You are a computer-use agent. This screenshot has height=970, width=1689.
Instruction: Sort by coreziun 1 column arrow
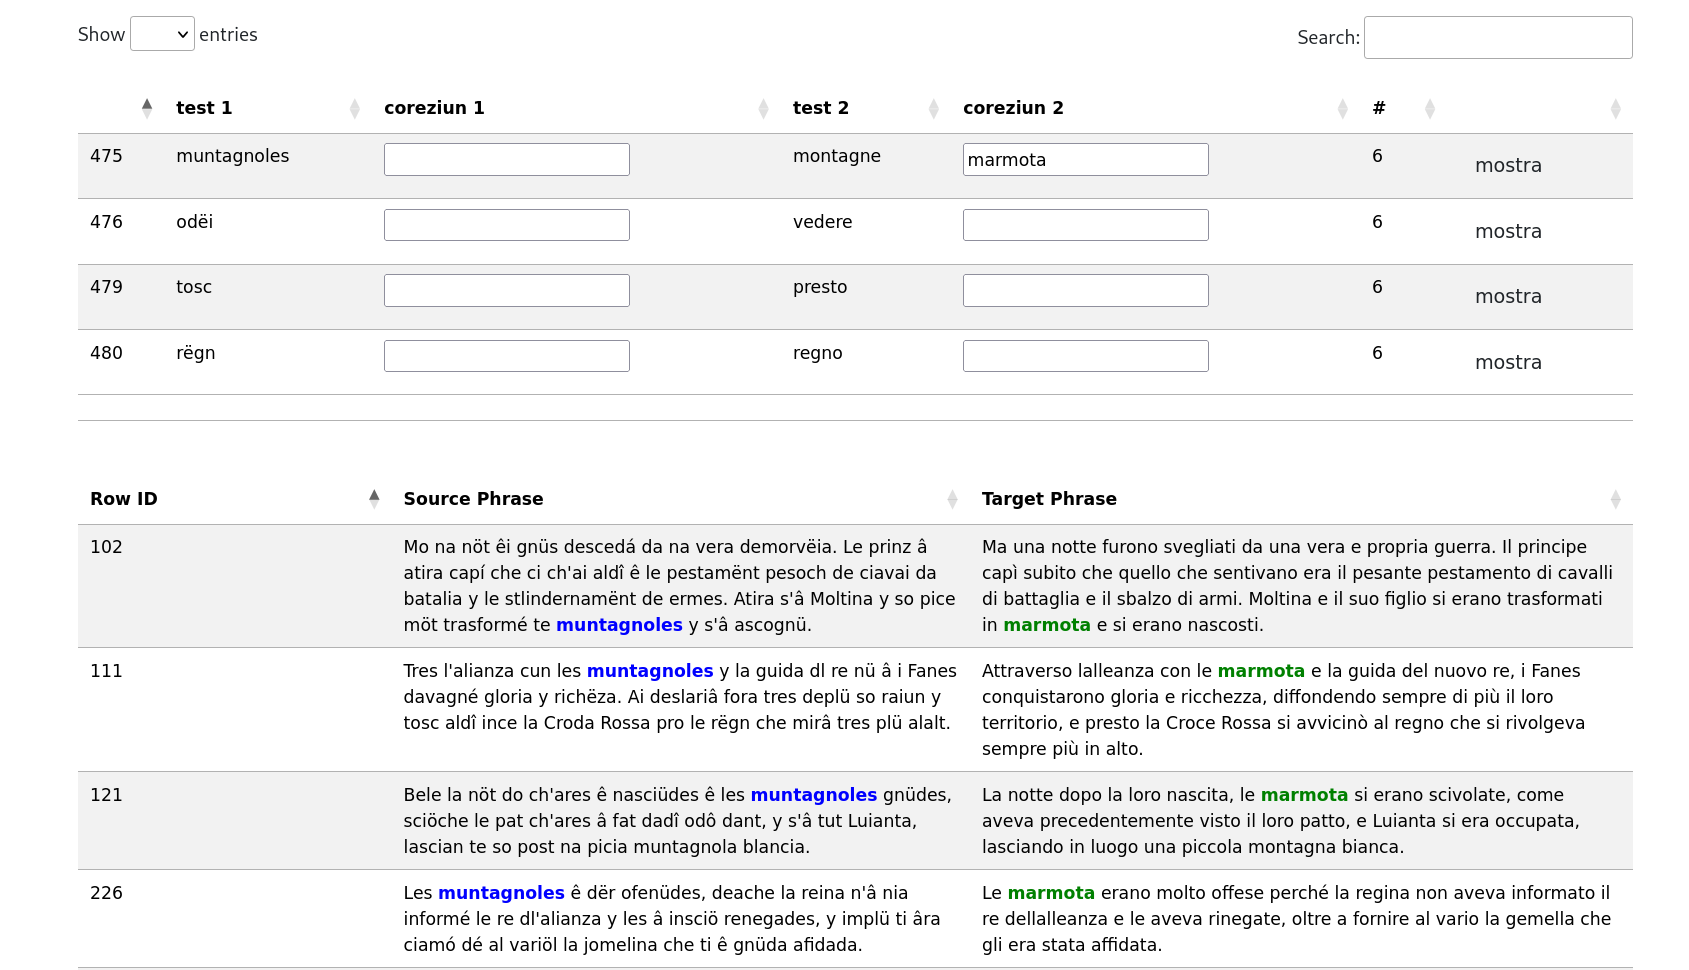(x=763, y=108)
